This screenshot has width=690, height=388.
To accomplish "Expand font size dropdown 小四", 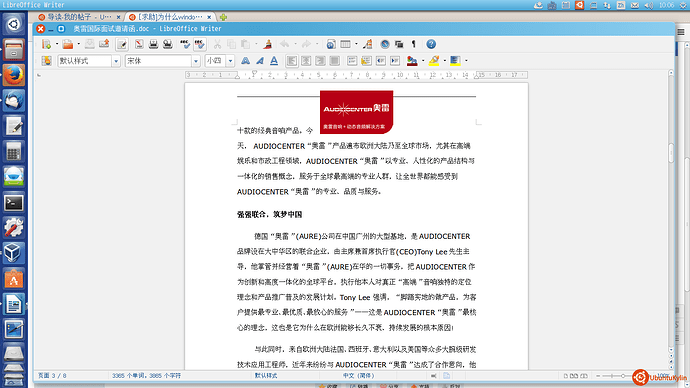I will click(230, 61).
